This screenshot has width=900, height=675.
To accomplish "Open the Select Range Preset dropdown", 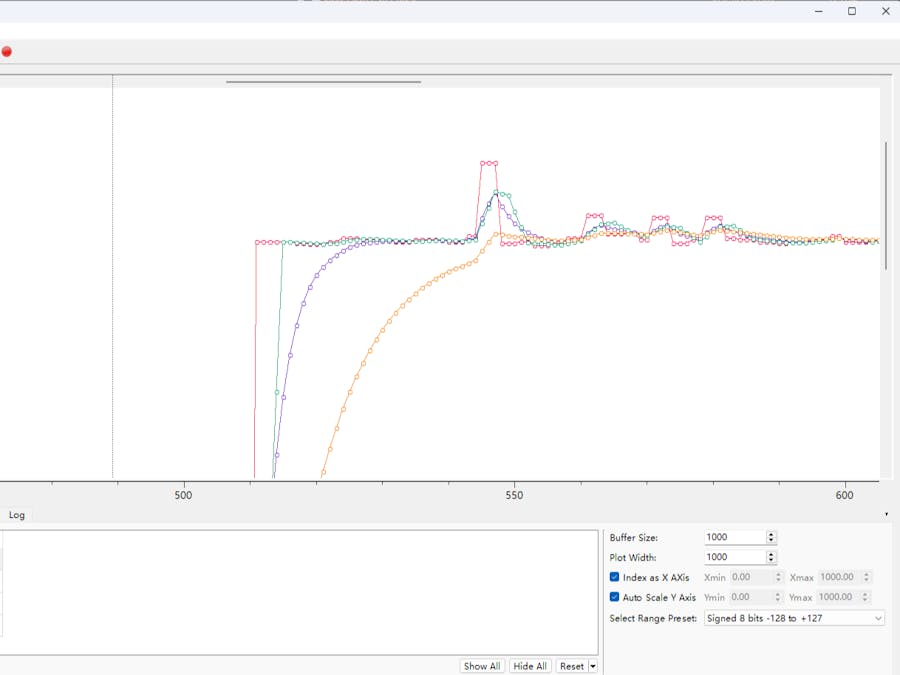I will (x=794, y=618).
